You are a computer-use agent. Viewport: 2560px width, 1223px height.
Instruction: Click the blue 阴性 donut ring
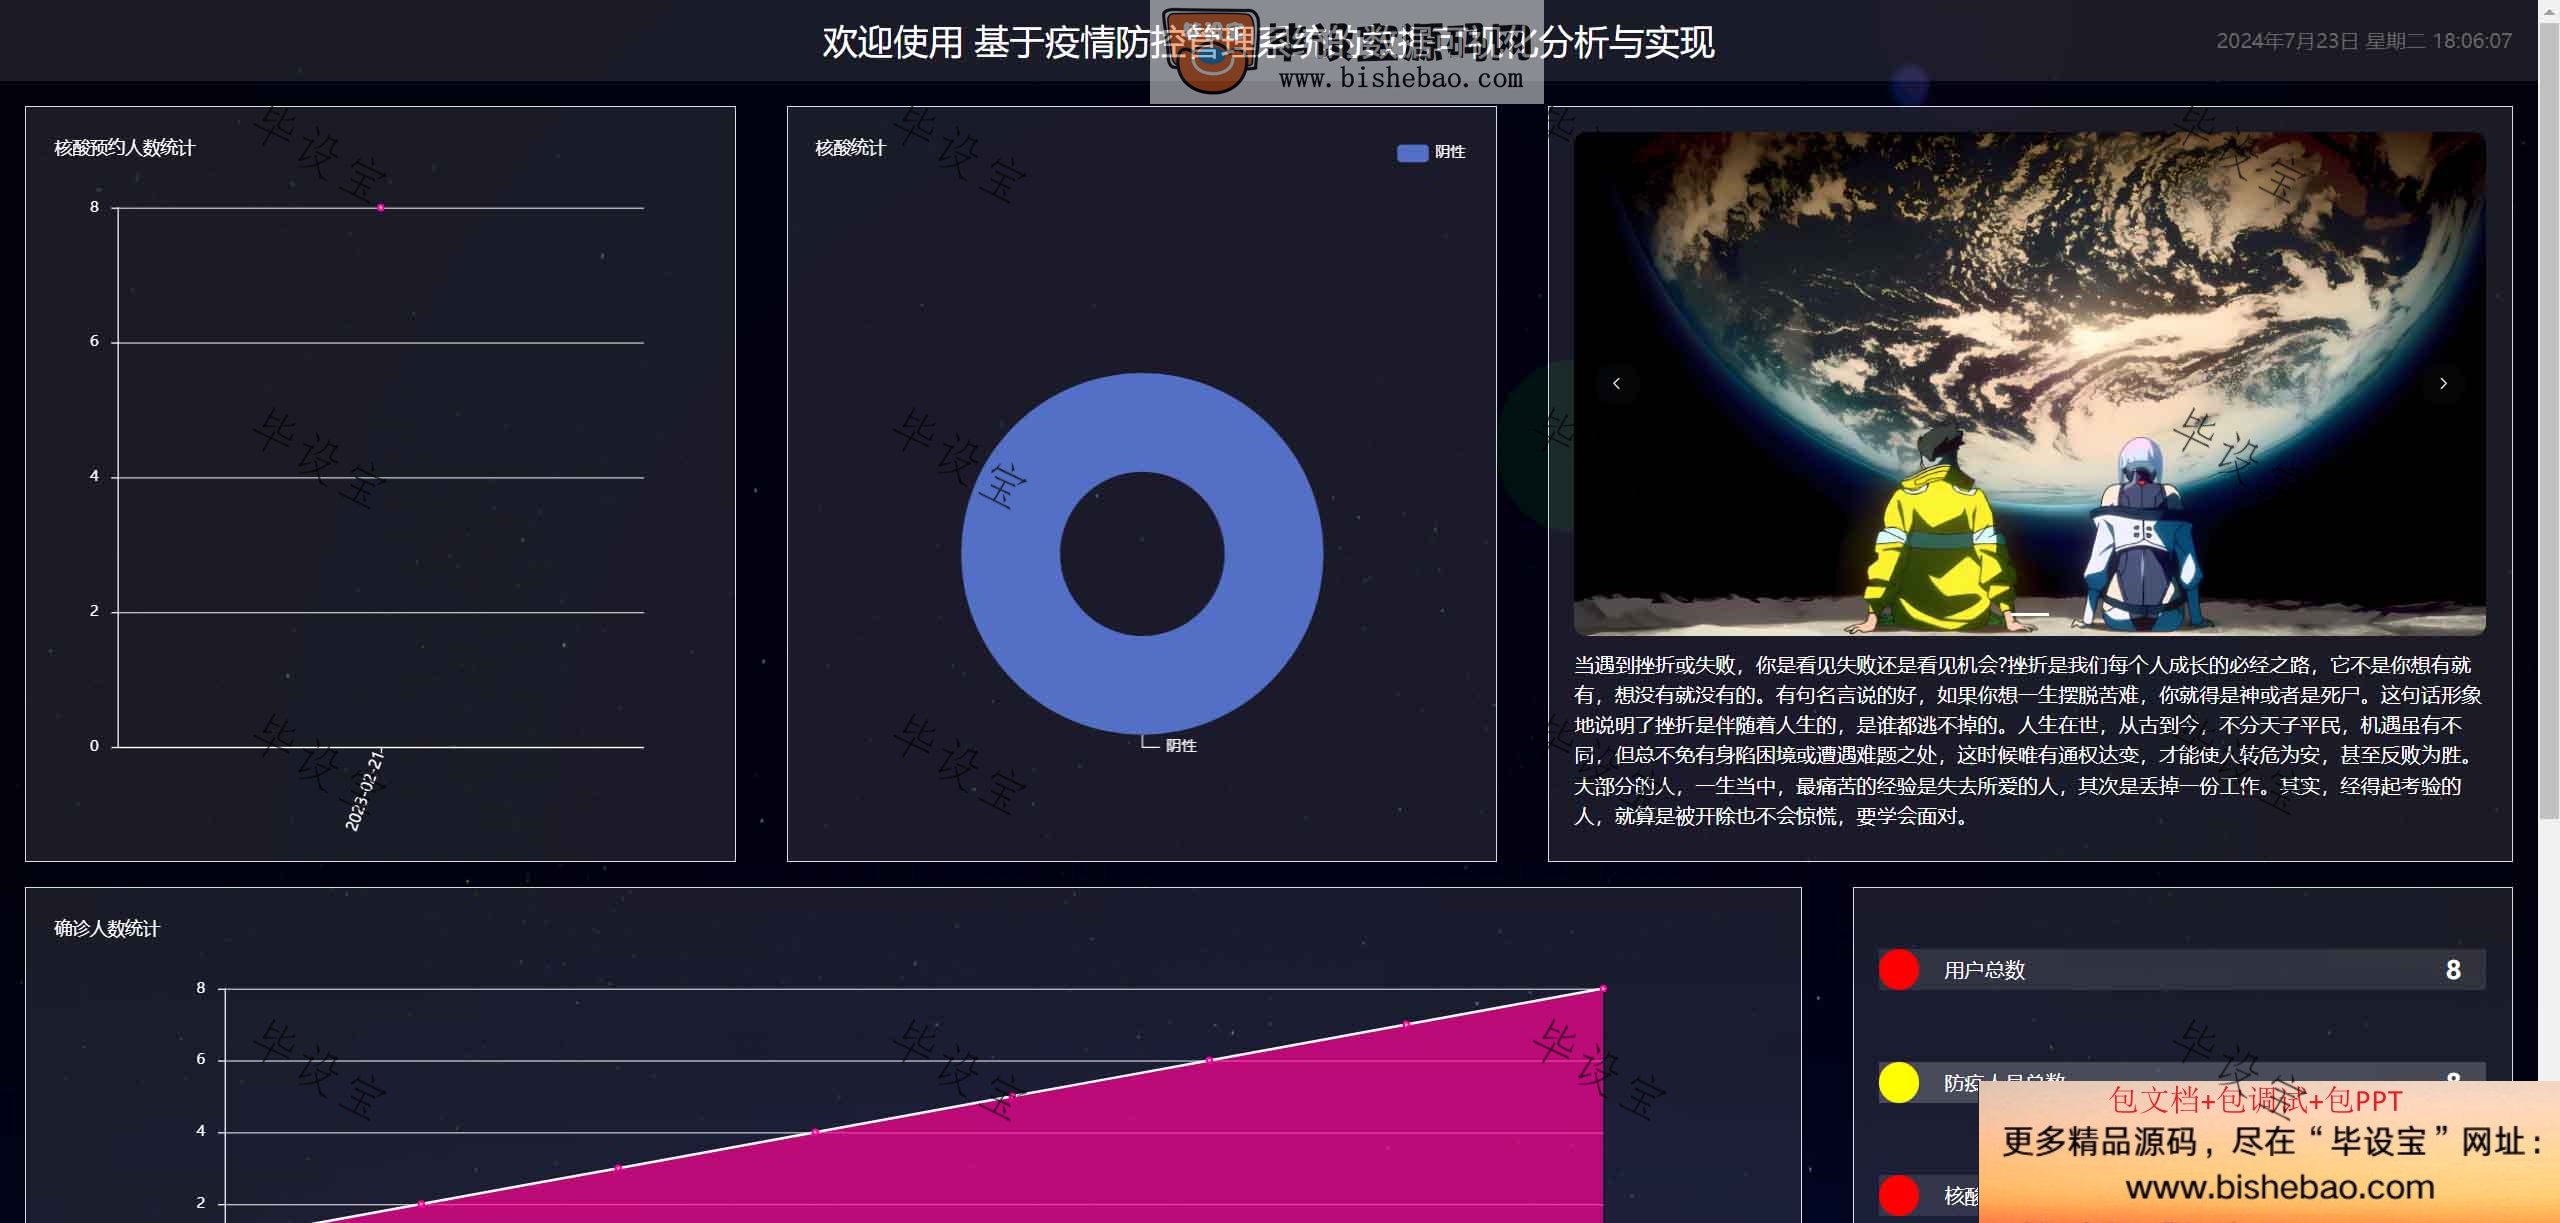(x=1010, y=553)
